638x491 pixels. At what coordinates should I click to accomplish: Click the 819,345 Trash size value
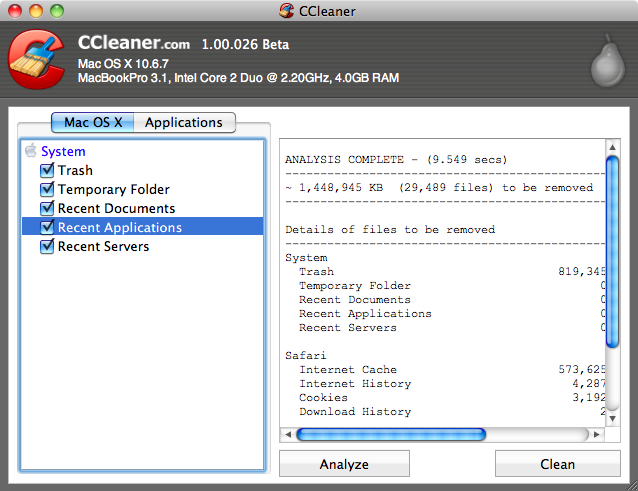click(x=582, y=271)
